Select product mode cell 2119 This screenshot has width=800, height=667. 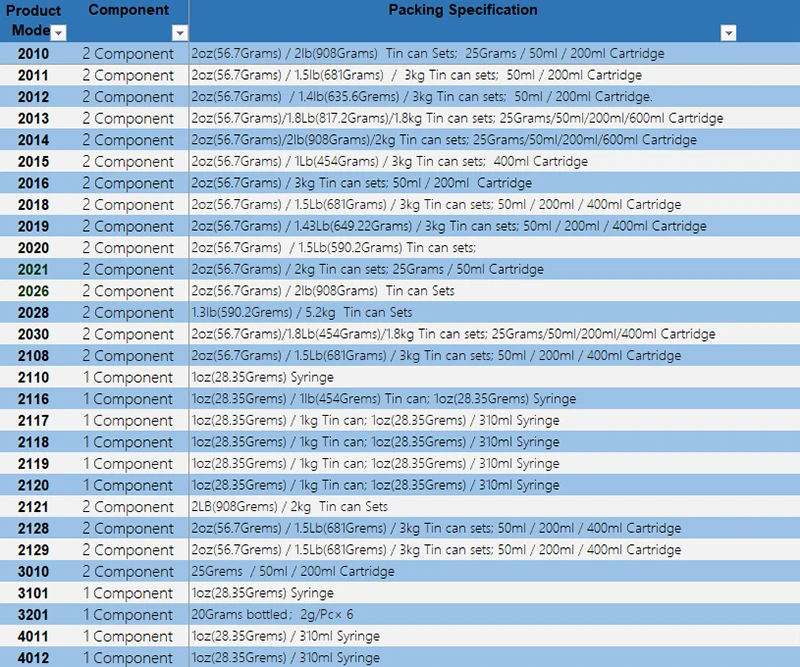tap(34, 463)
